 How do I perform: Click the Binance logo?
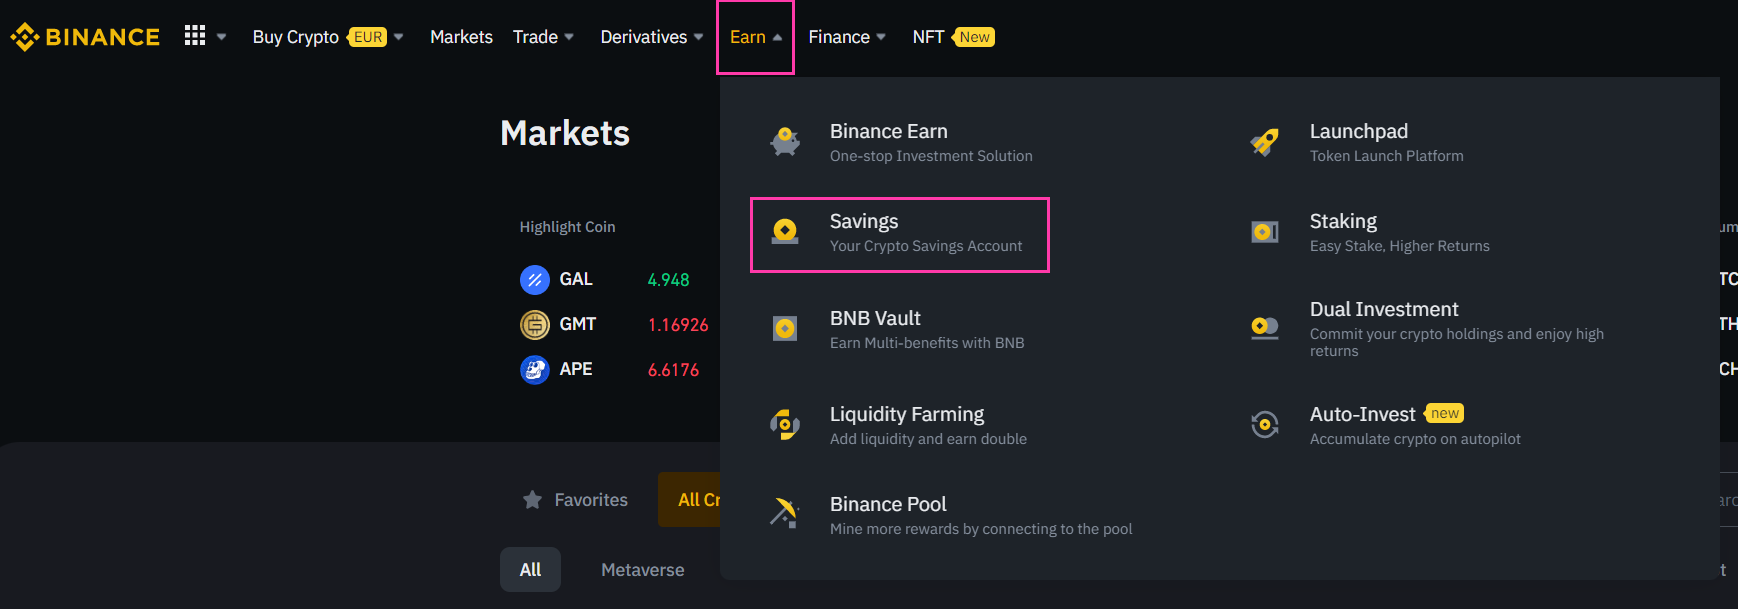85,37
